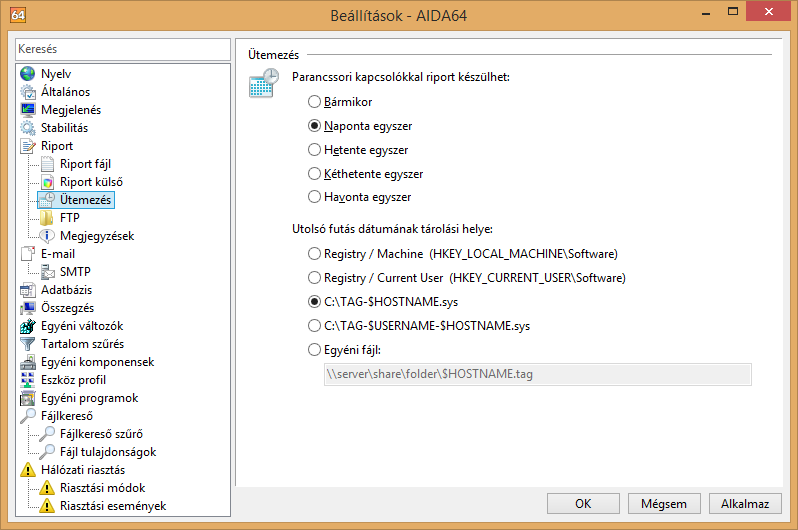Click the warning icon beside Riasztási események
Screen dimensions: 798x530
point(47,506)
